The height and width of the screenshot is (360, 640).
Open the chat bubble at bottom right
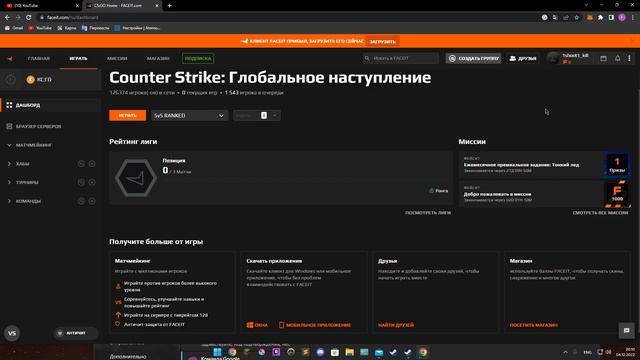627,331
